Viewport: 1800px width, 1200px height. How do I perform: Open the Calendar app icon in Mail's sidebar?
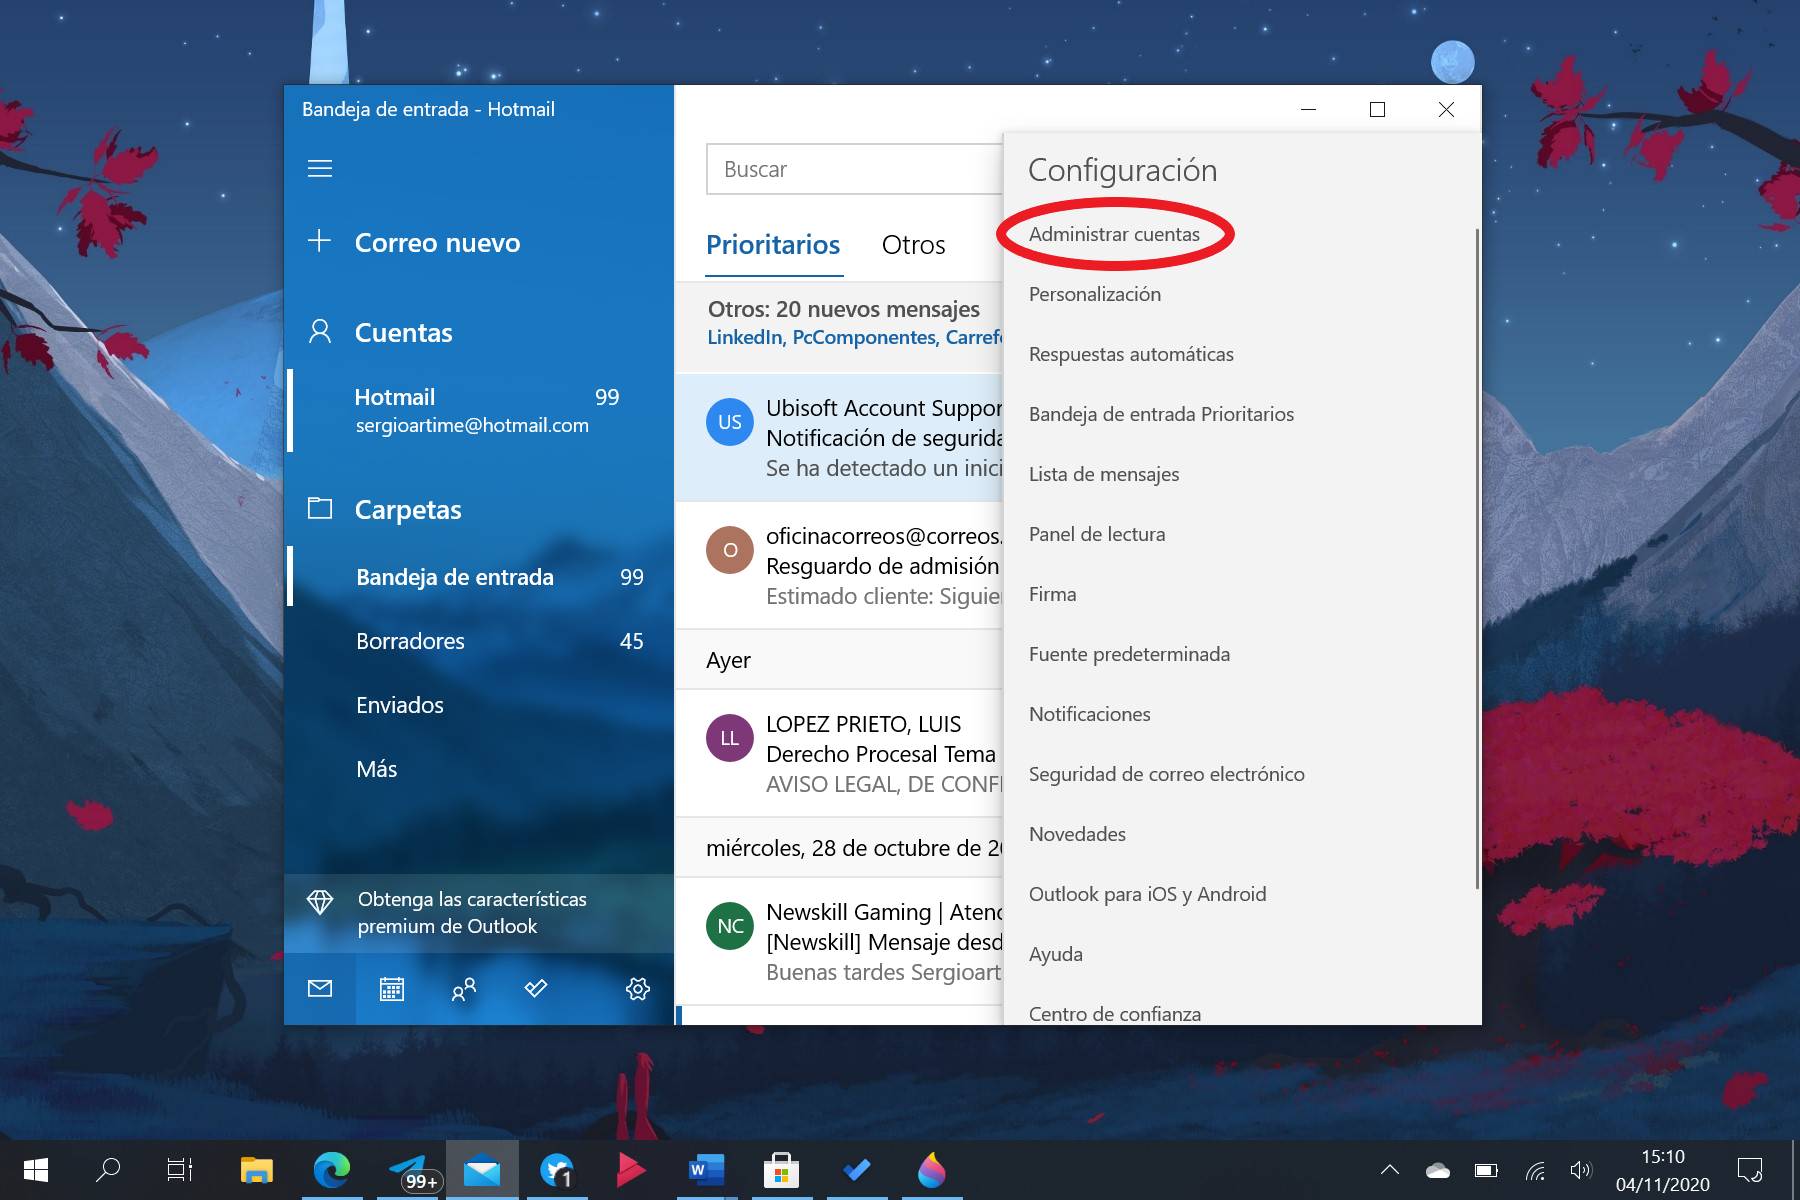click(x=391, y=989)
